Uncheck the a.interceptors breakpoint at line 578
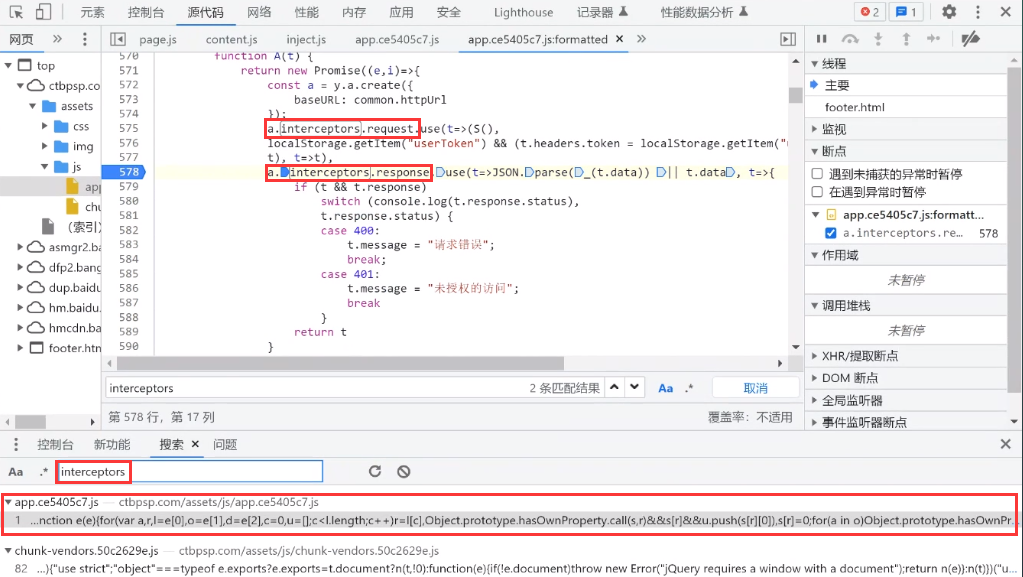 830,233
